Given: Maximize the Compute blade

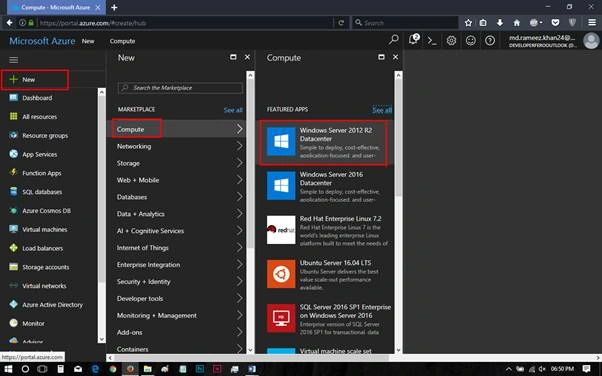Looking at the screenshot, I should point(381,57).
